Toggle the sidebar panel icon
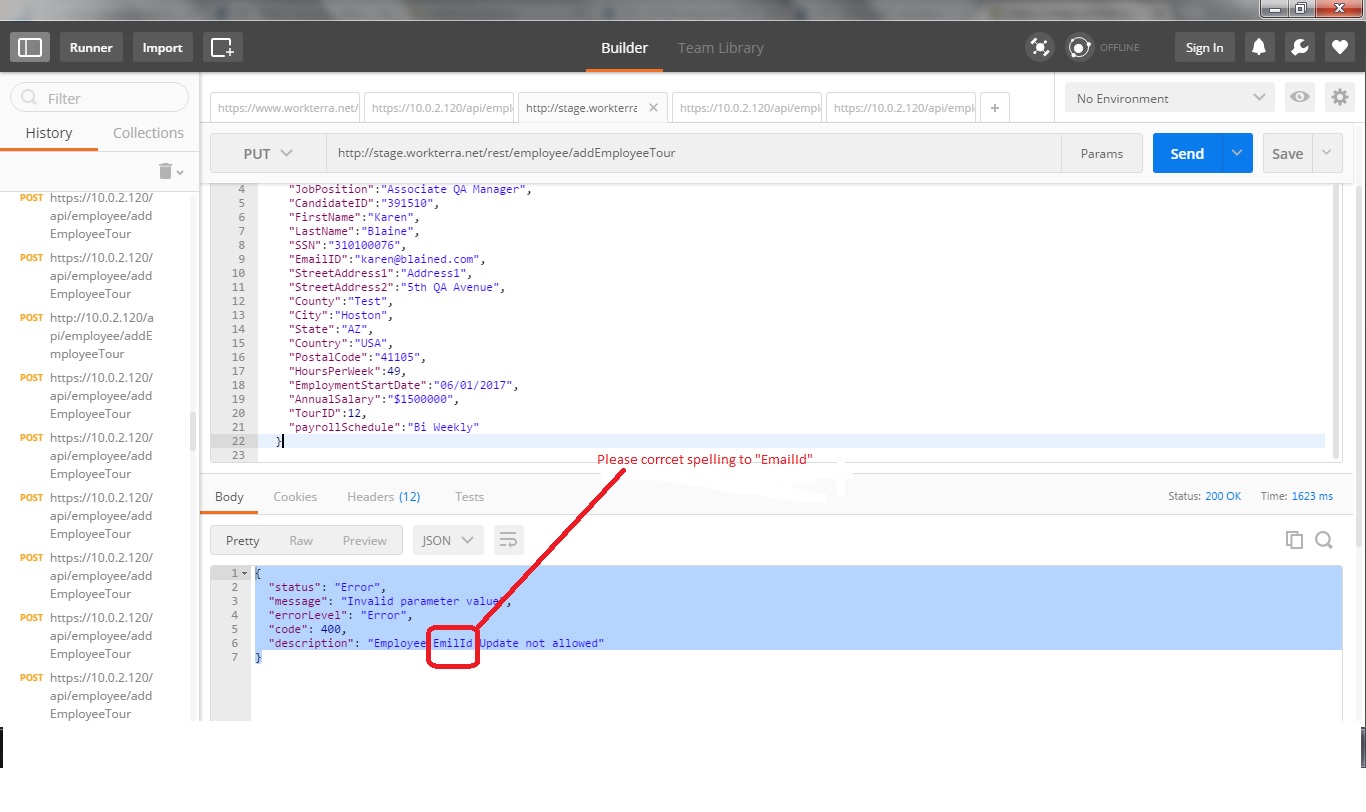The height and width of the screenshot is (812, 1366). tap(30, 47)
